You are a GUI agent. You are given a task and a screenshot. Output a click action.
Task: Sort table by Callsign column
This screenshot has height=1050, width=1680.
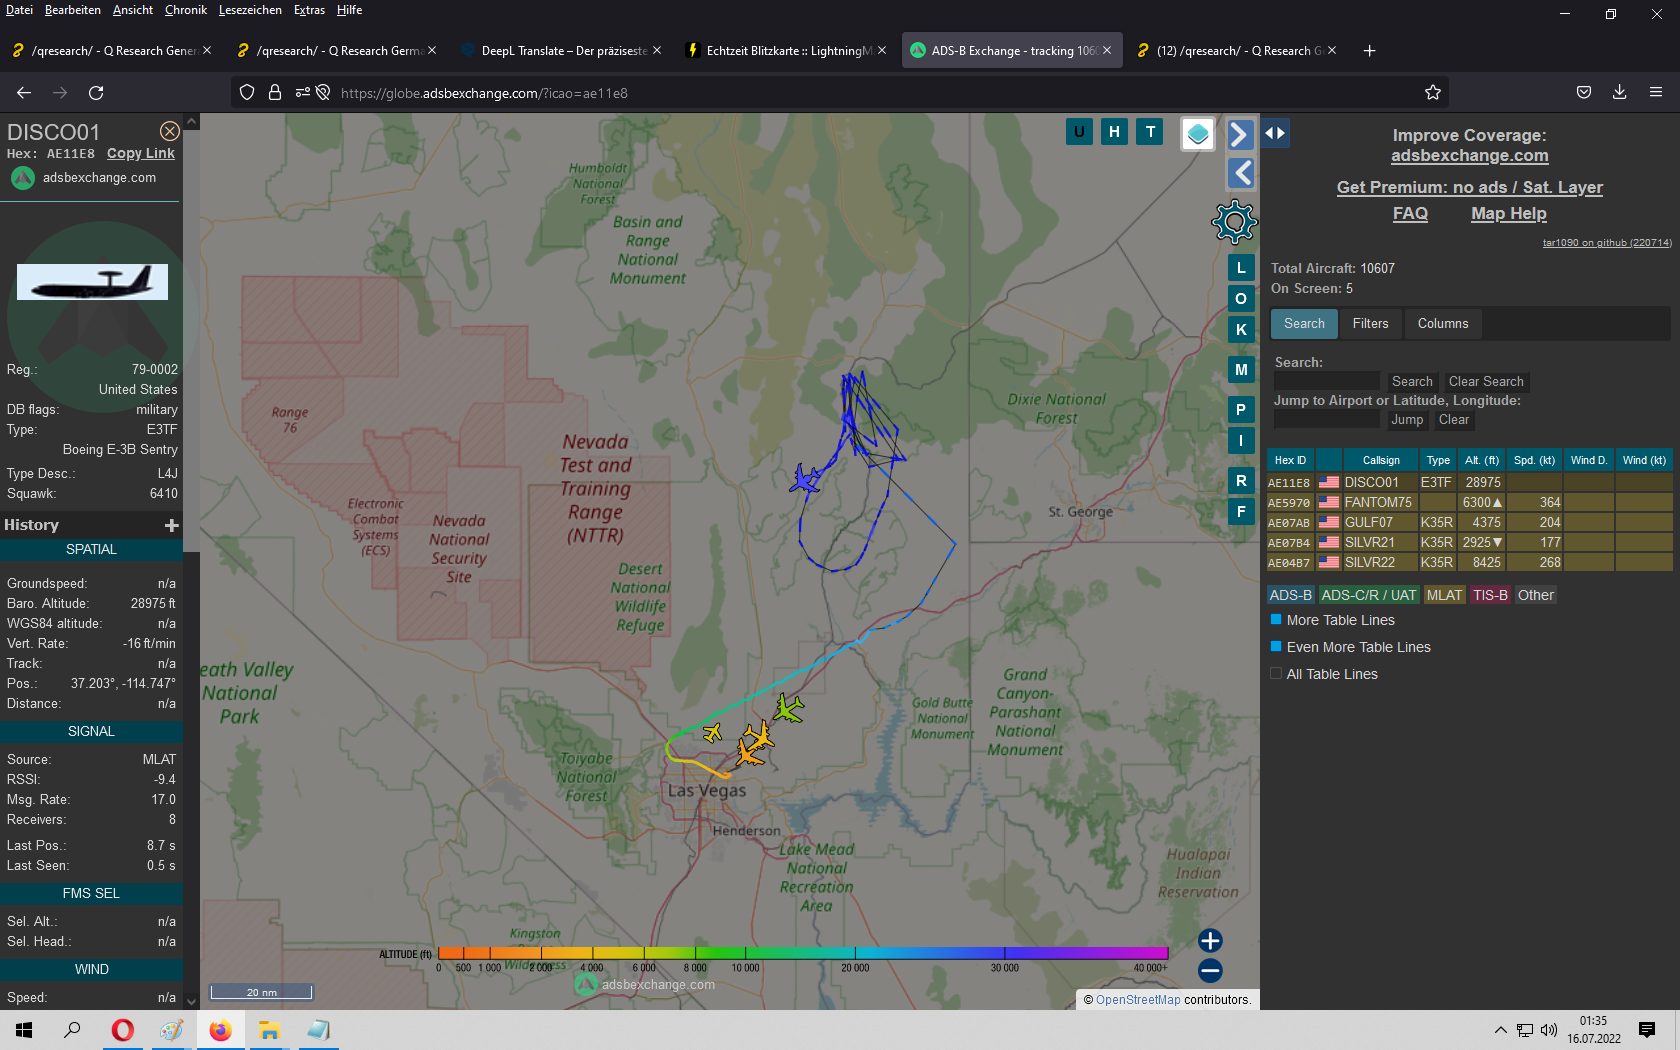coord(1380,460)
